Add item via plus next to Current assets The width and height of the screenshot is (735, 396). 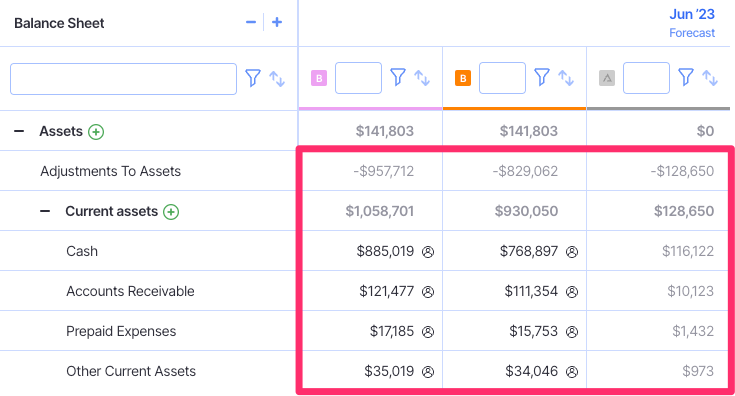coord(171,212)
